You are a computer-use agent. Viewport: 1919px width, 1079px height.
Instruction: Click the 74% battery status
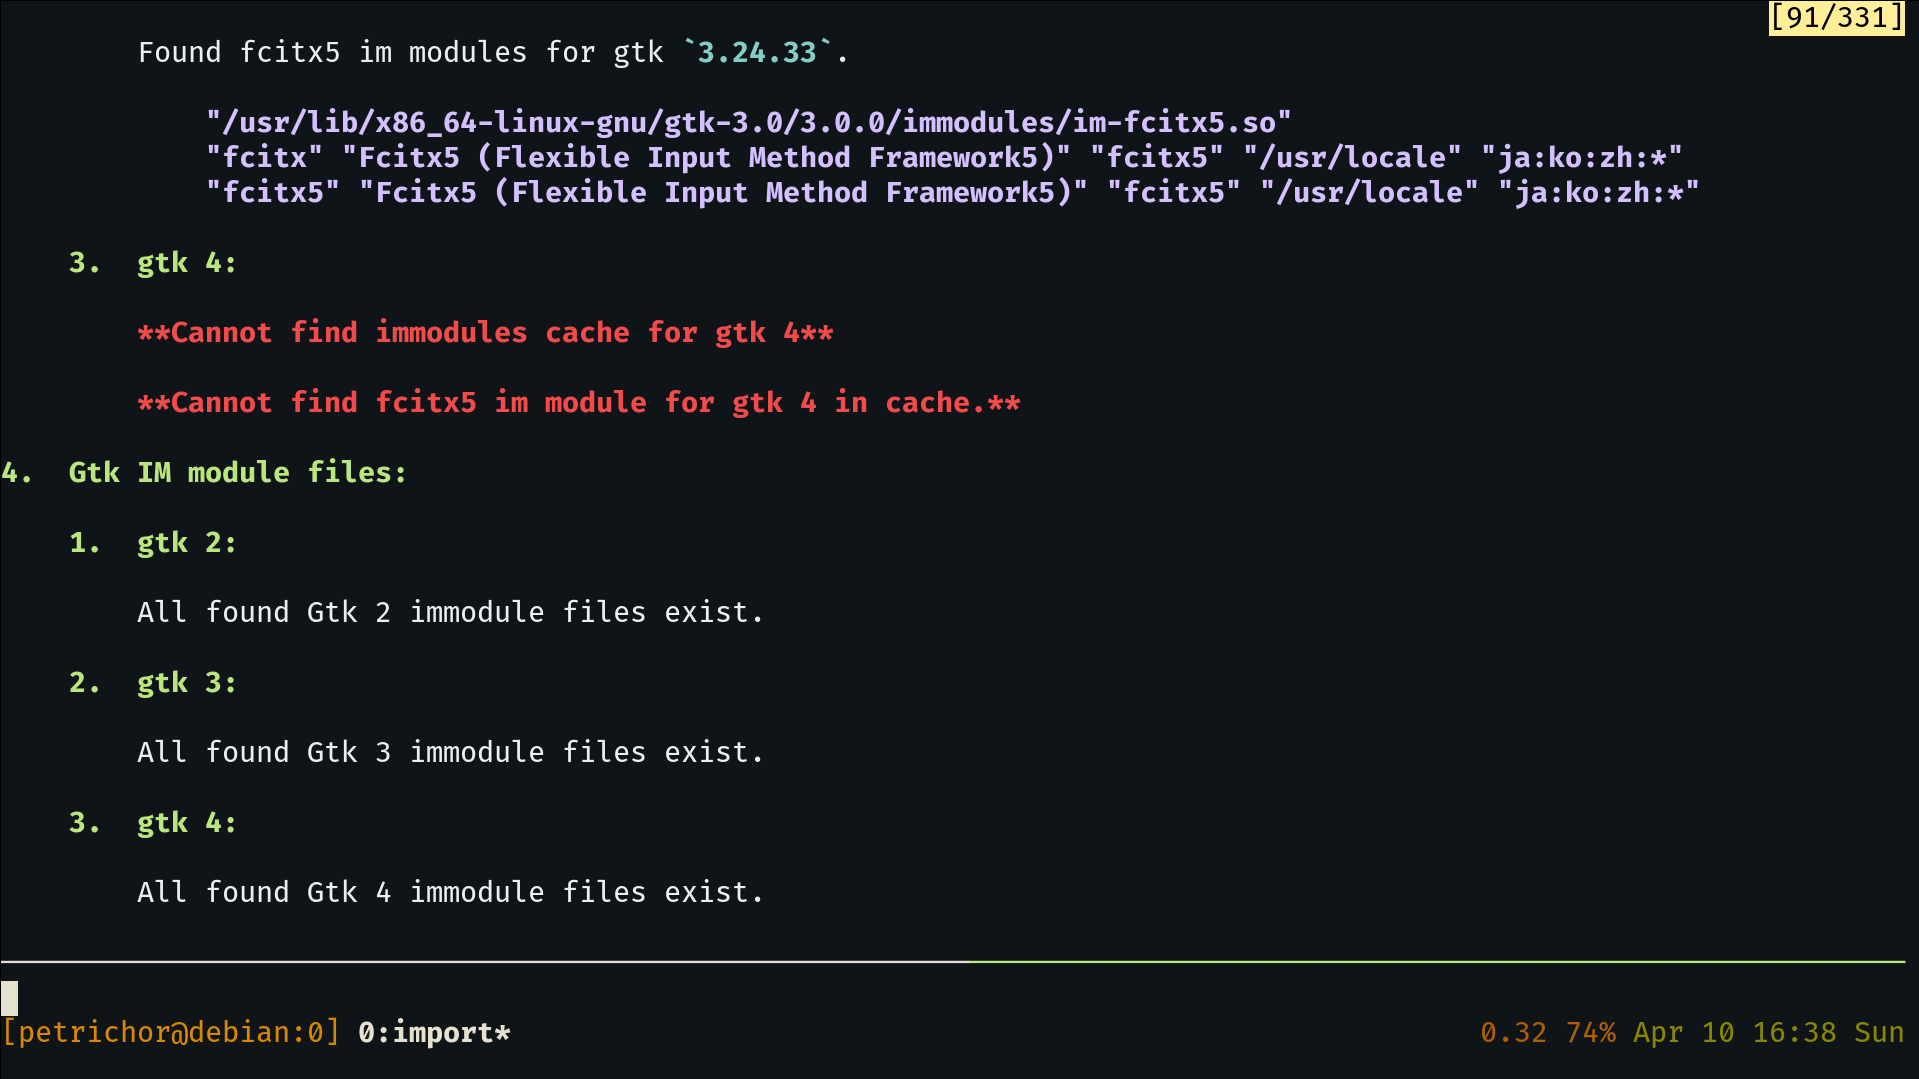tap(1590, 1032)
